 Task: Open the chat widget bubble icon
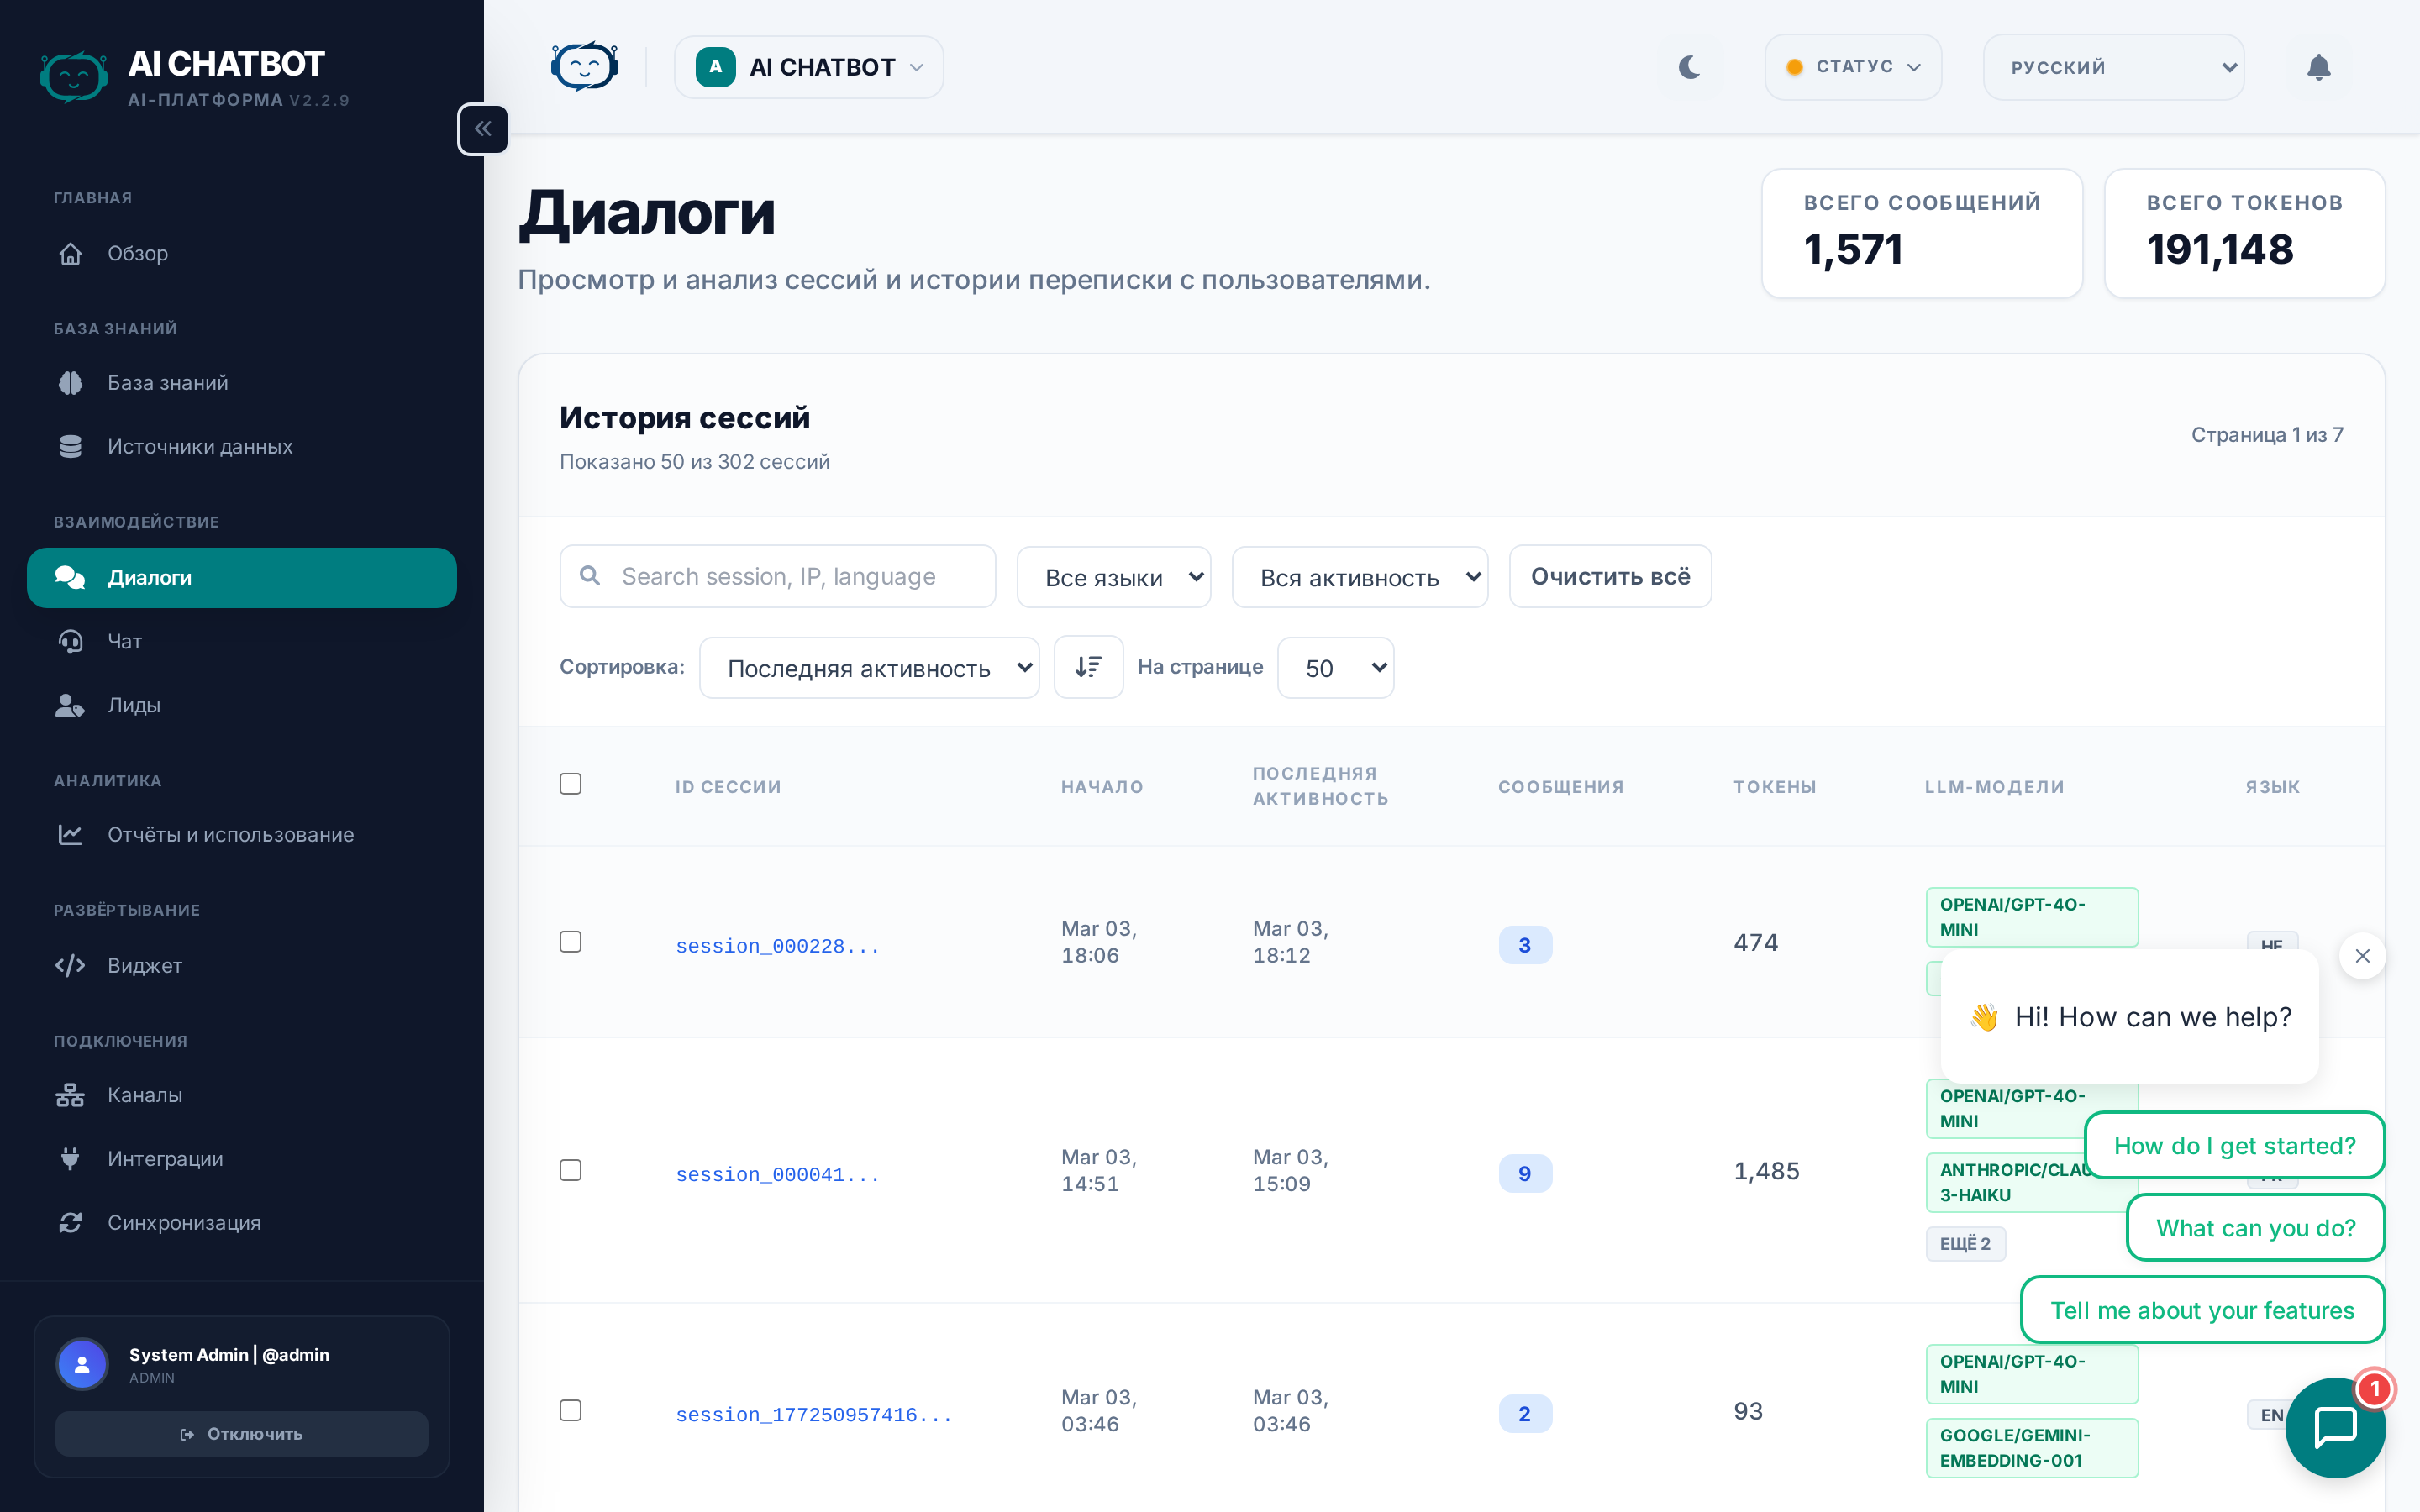[2334, 1427]
